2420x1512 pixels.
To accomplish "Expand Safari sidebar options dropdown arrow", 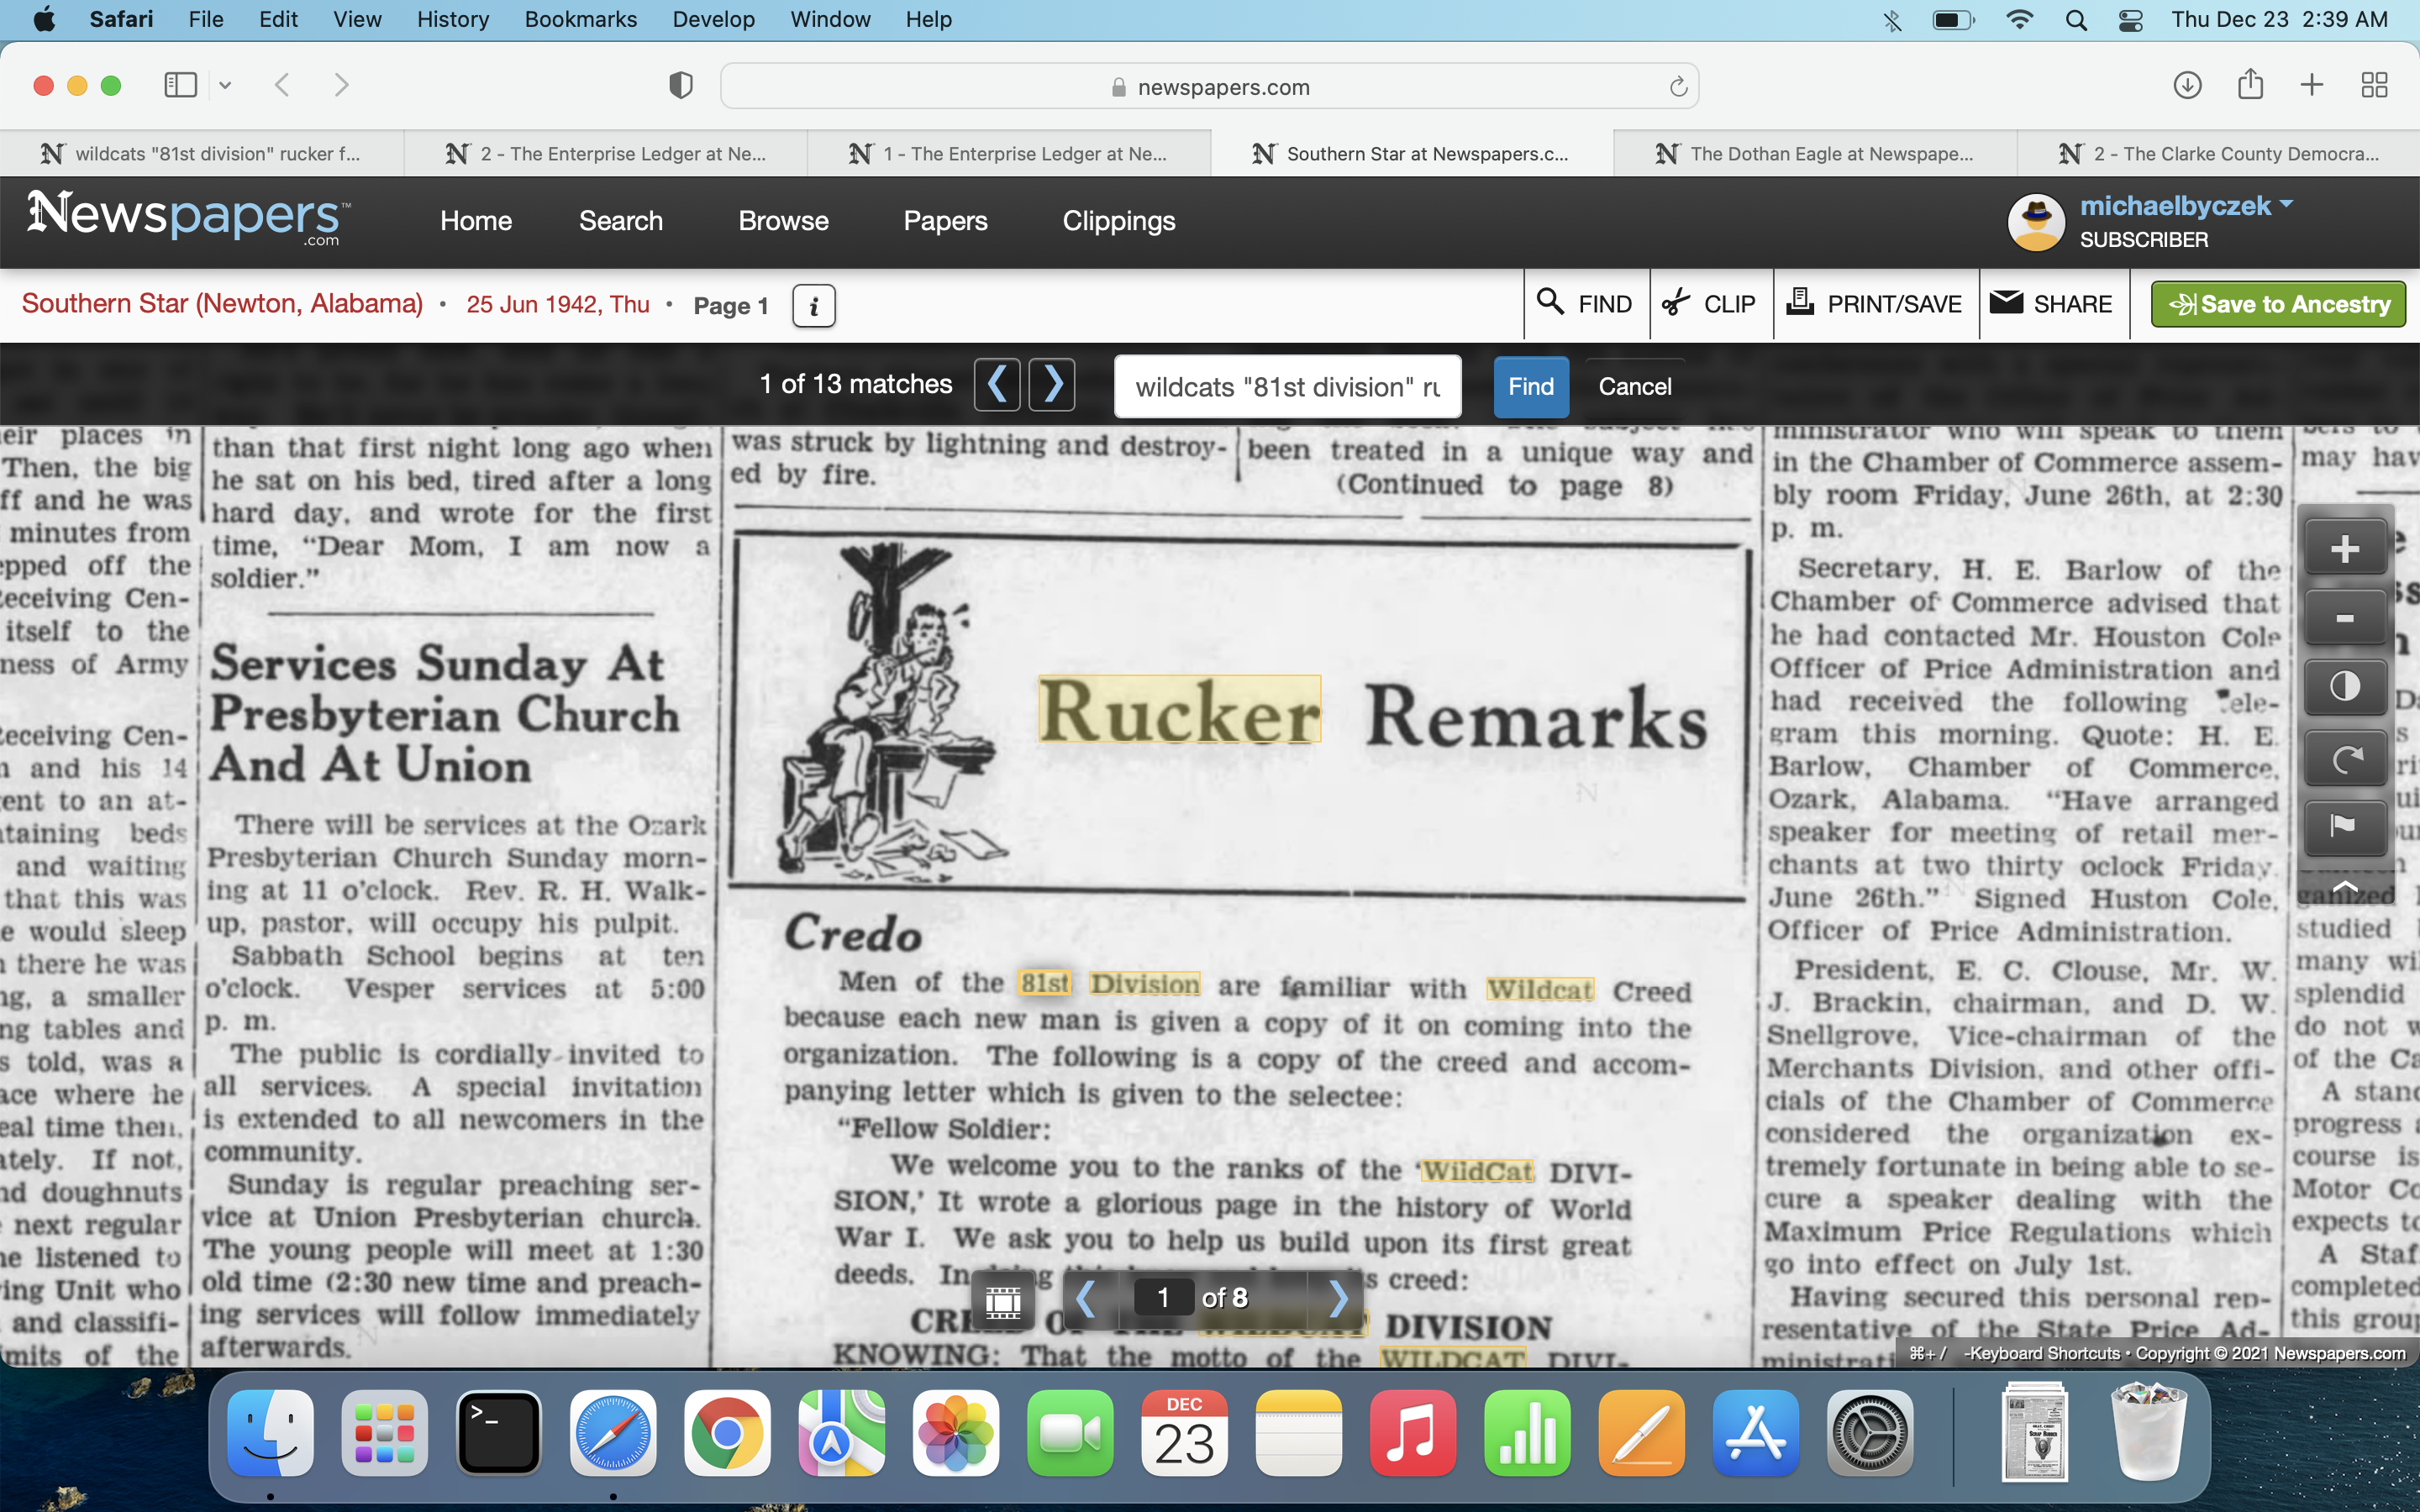I will 225,86.
